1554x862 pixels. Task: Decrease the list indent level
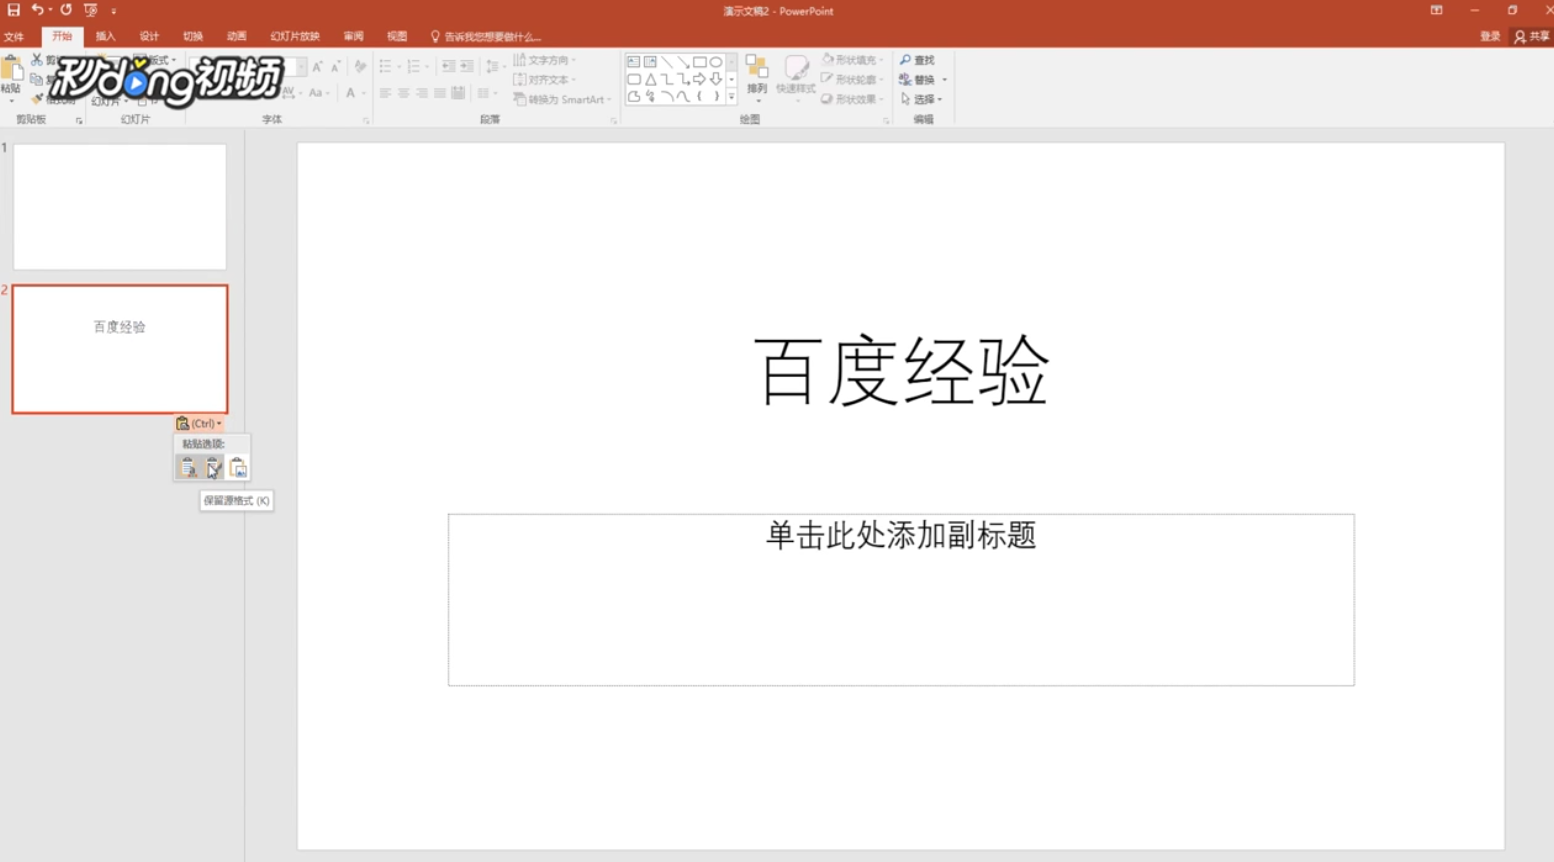click(448, 66)
